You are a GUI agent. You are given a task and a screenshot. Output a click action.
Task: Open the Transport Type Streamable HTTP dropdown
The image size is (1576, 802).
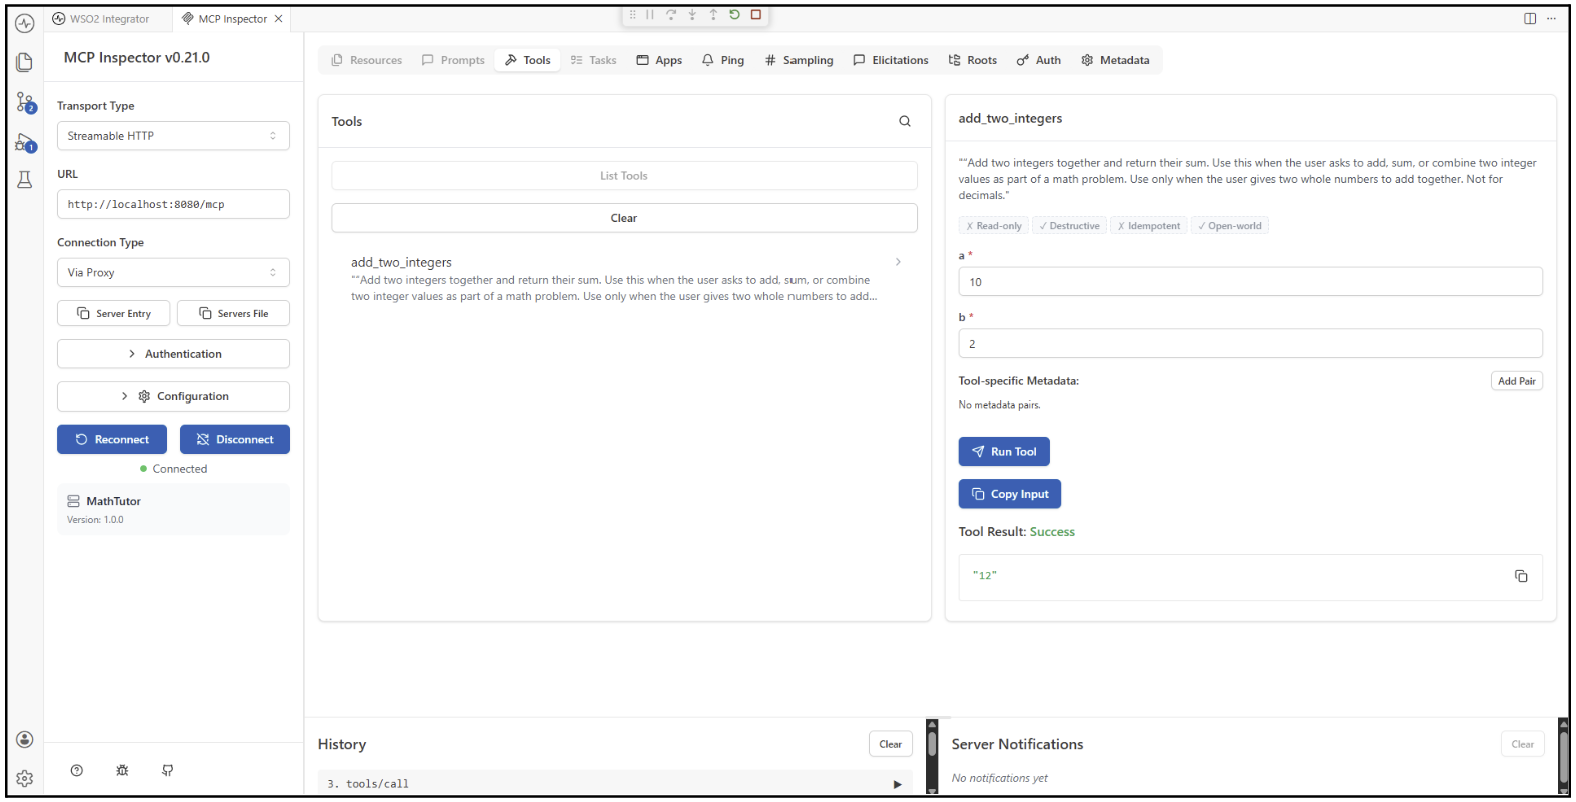pyautogui.click(x=173, y=136)
